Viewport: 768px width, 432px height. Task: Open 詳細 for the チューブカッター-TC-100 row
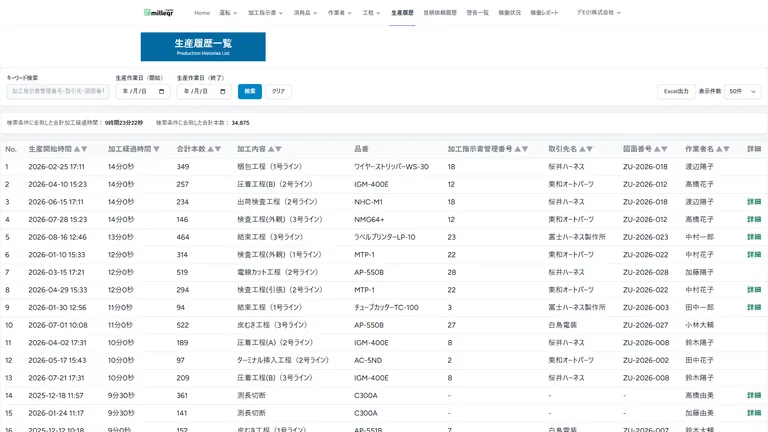pyautogui.click(x=754, y=308)
